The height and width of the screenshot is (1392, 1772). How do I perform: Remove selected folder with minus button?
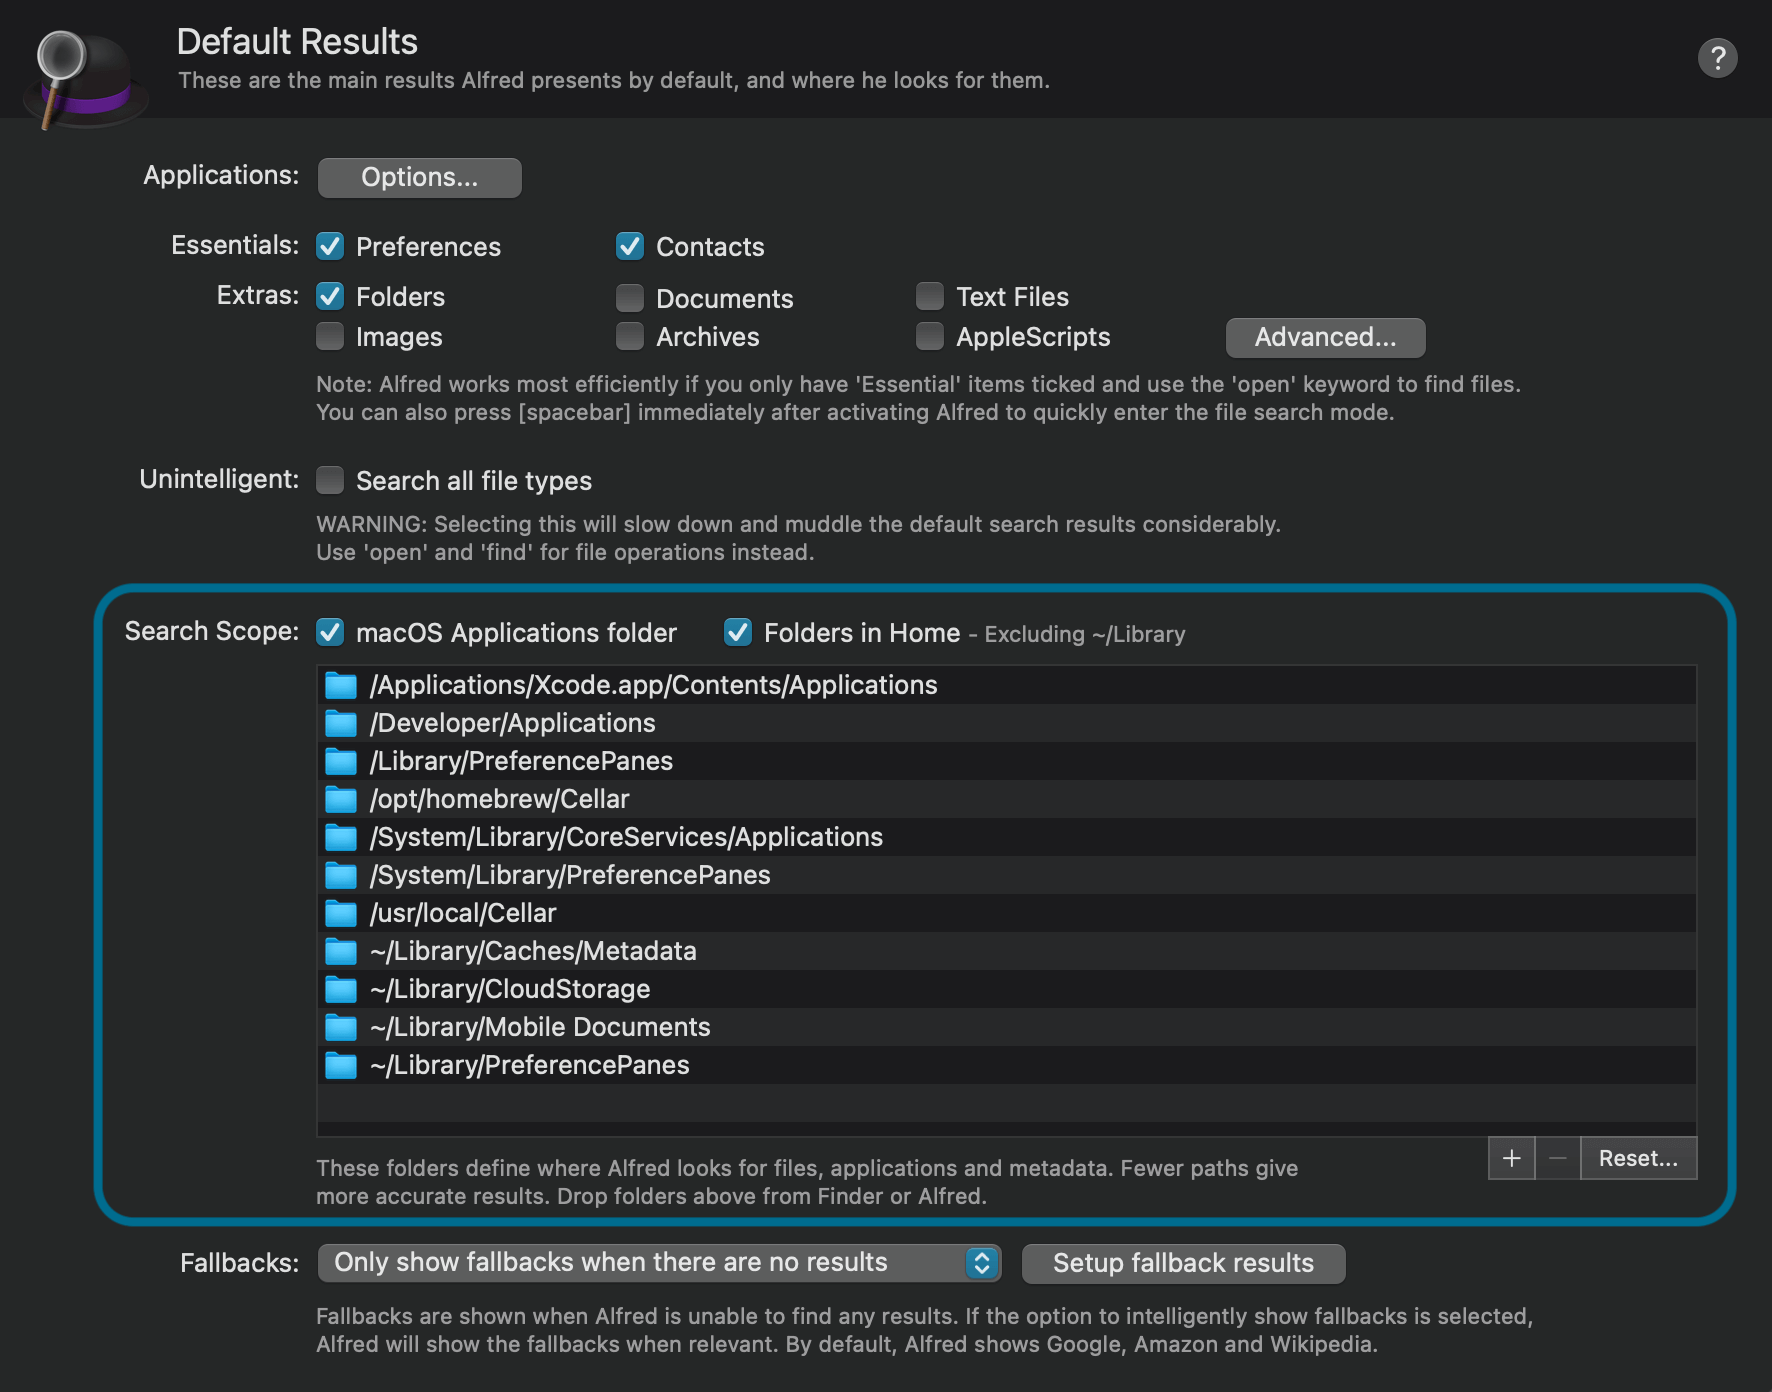(x=1557, y=1158)
